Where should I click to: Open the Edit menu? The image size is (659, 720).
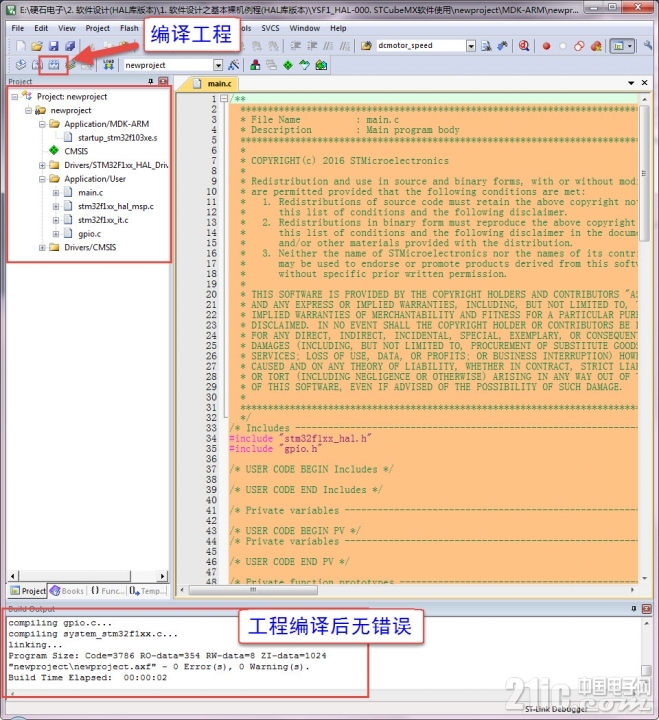[x=41, y=28]
